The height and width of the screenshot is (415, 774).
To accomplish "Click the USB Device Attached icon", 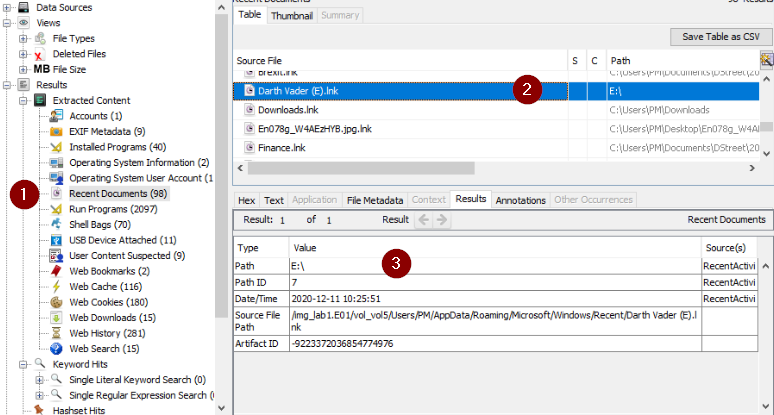I will [57, 240].
